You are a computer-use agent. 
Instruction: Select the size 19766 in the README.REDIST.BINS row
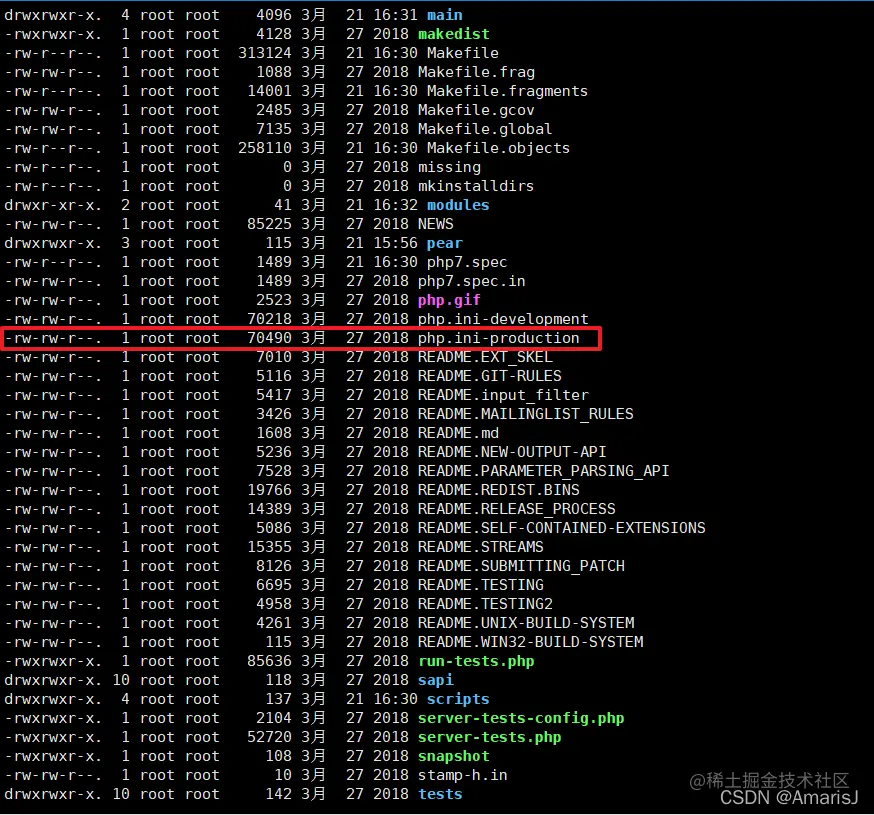click(x=269, y=490)
